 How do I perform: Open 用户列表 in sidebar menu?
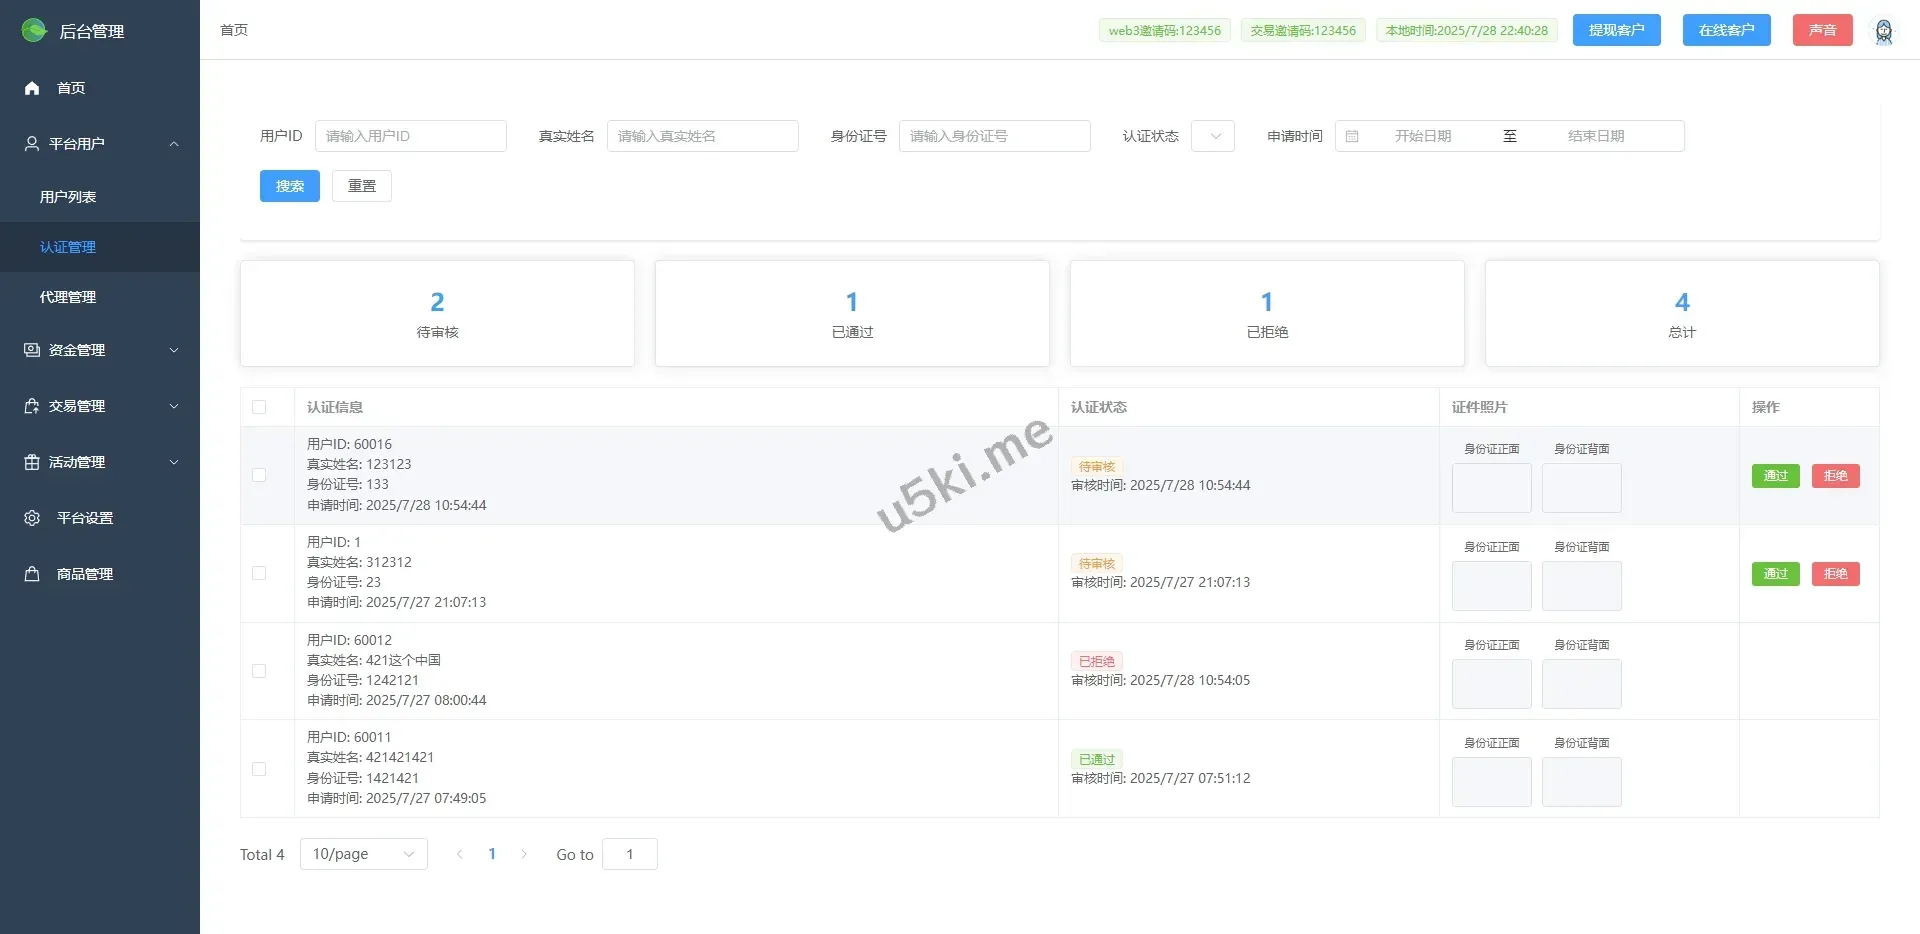click(68, 197)
